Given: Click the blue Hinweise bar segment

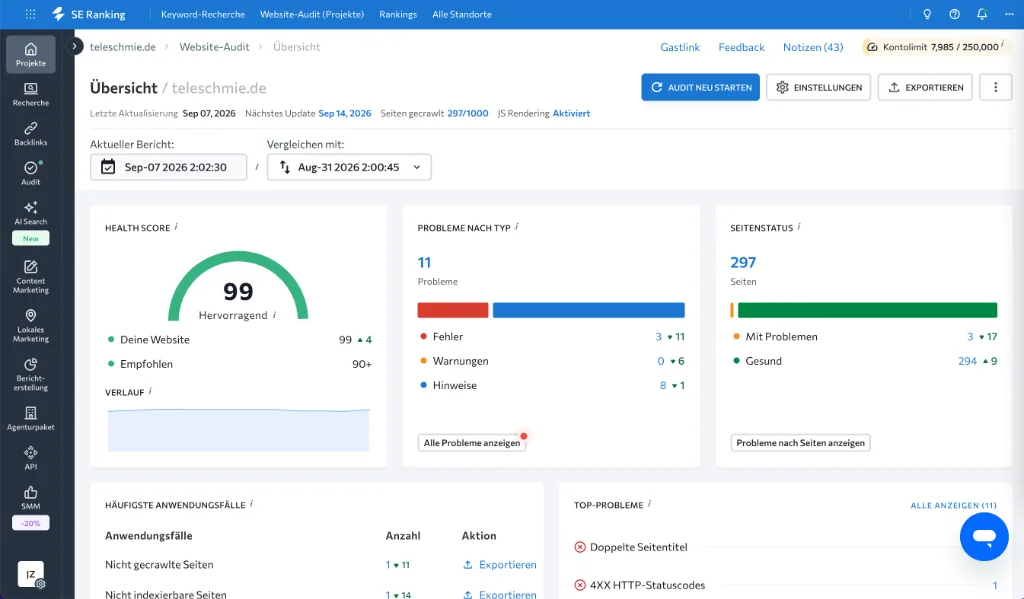Looking at the screenshot, I should [588, 310].
